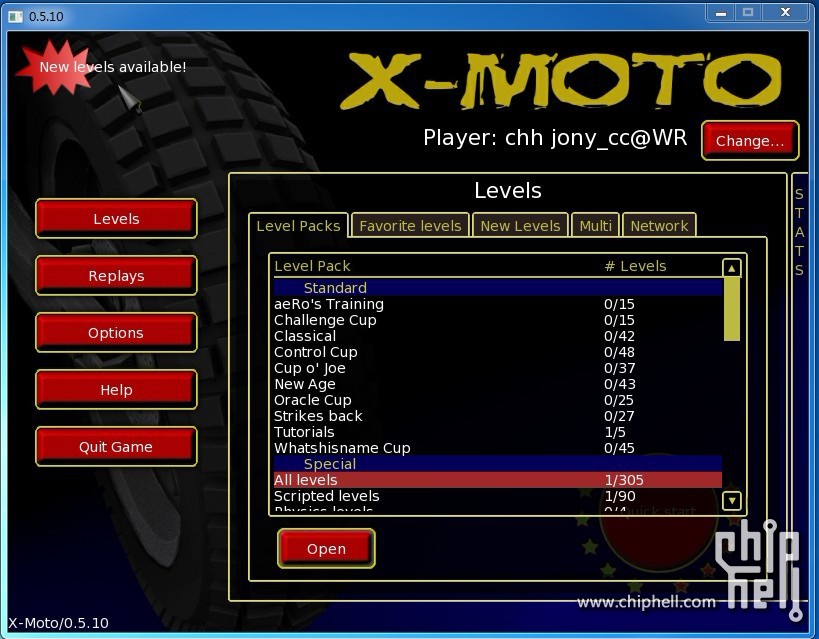Screen dimensions: 819x639
Task: Switch to the Multi tab
Action: pyautogui.click(x=595, y=226)
